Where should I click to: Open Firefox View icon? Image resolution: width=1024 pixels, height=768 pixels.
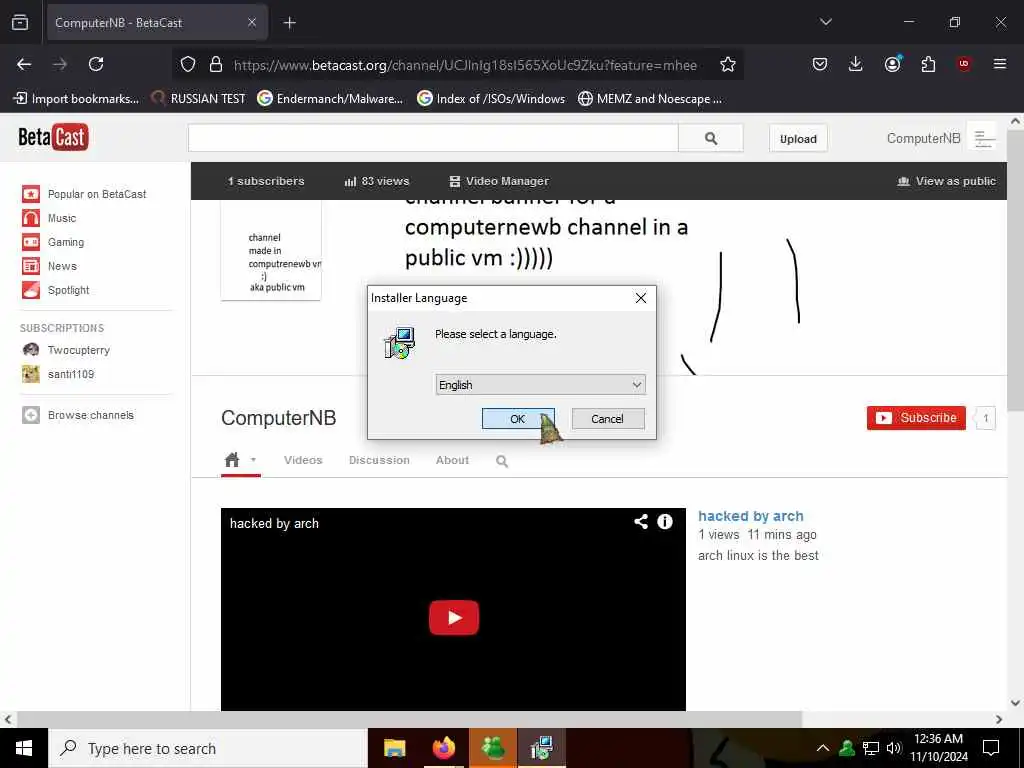pos(20,22)
